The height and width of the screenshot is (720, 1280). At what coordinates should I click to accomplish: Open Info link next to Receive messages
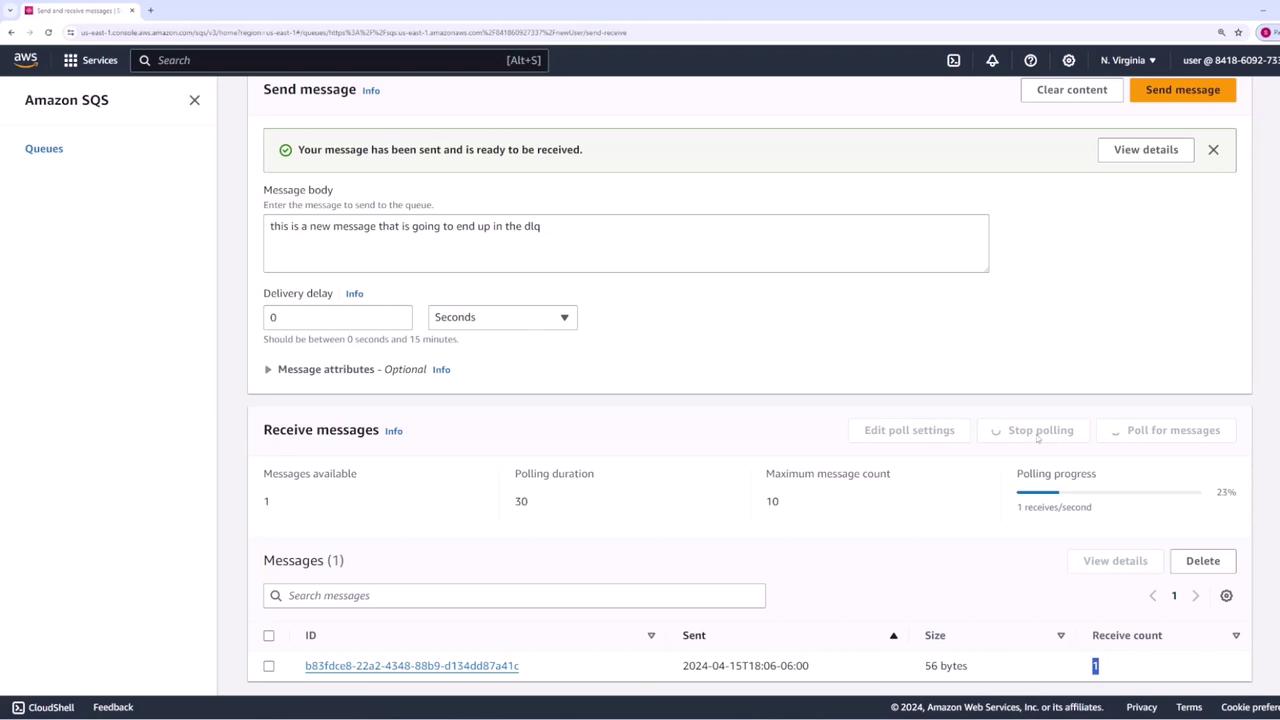pyautogui.click(x=394, y=432)
